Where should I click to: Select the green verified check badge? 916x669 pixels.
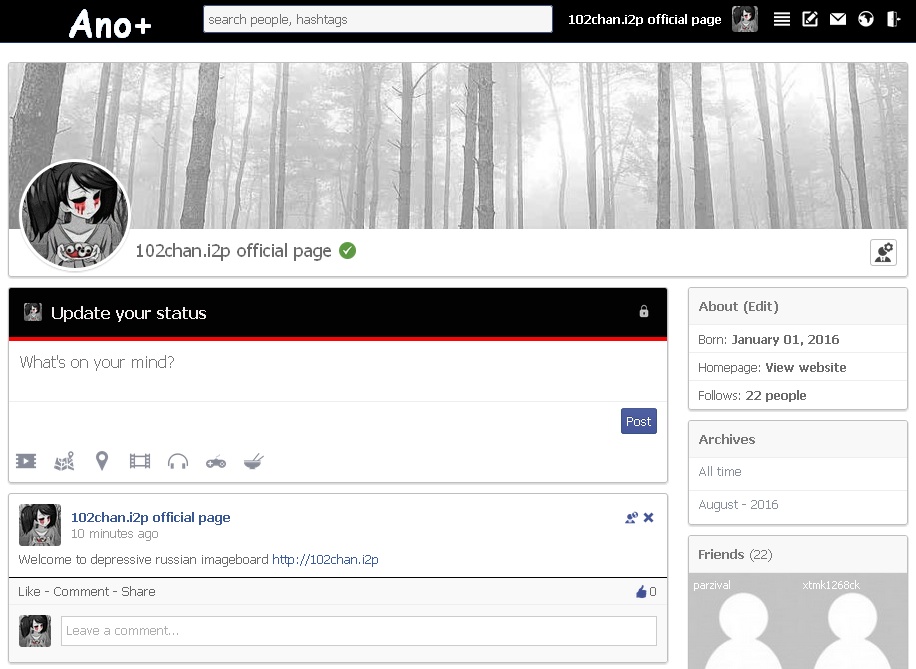pos(348,251)
